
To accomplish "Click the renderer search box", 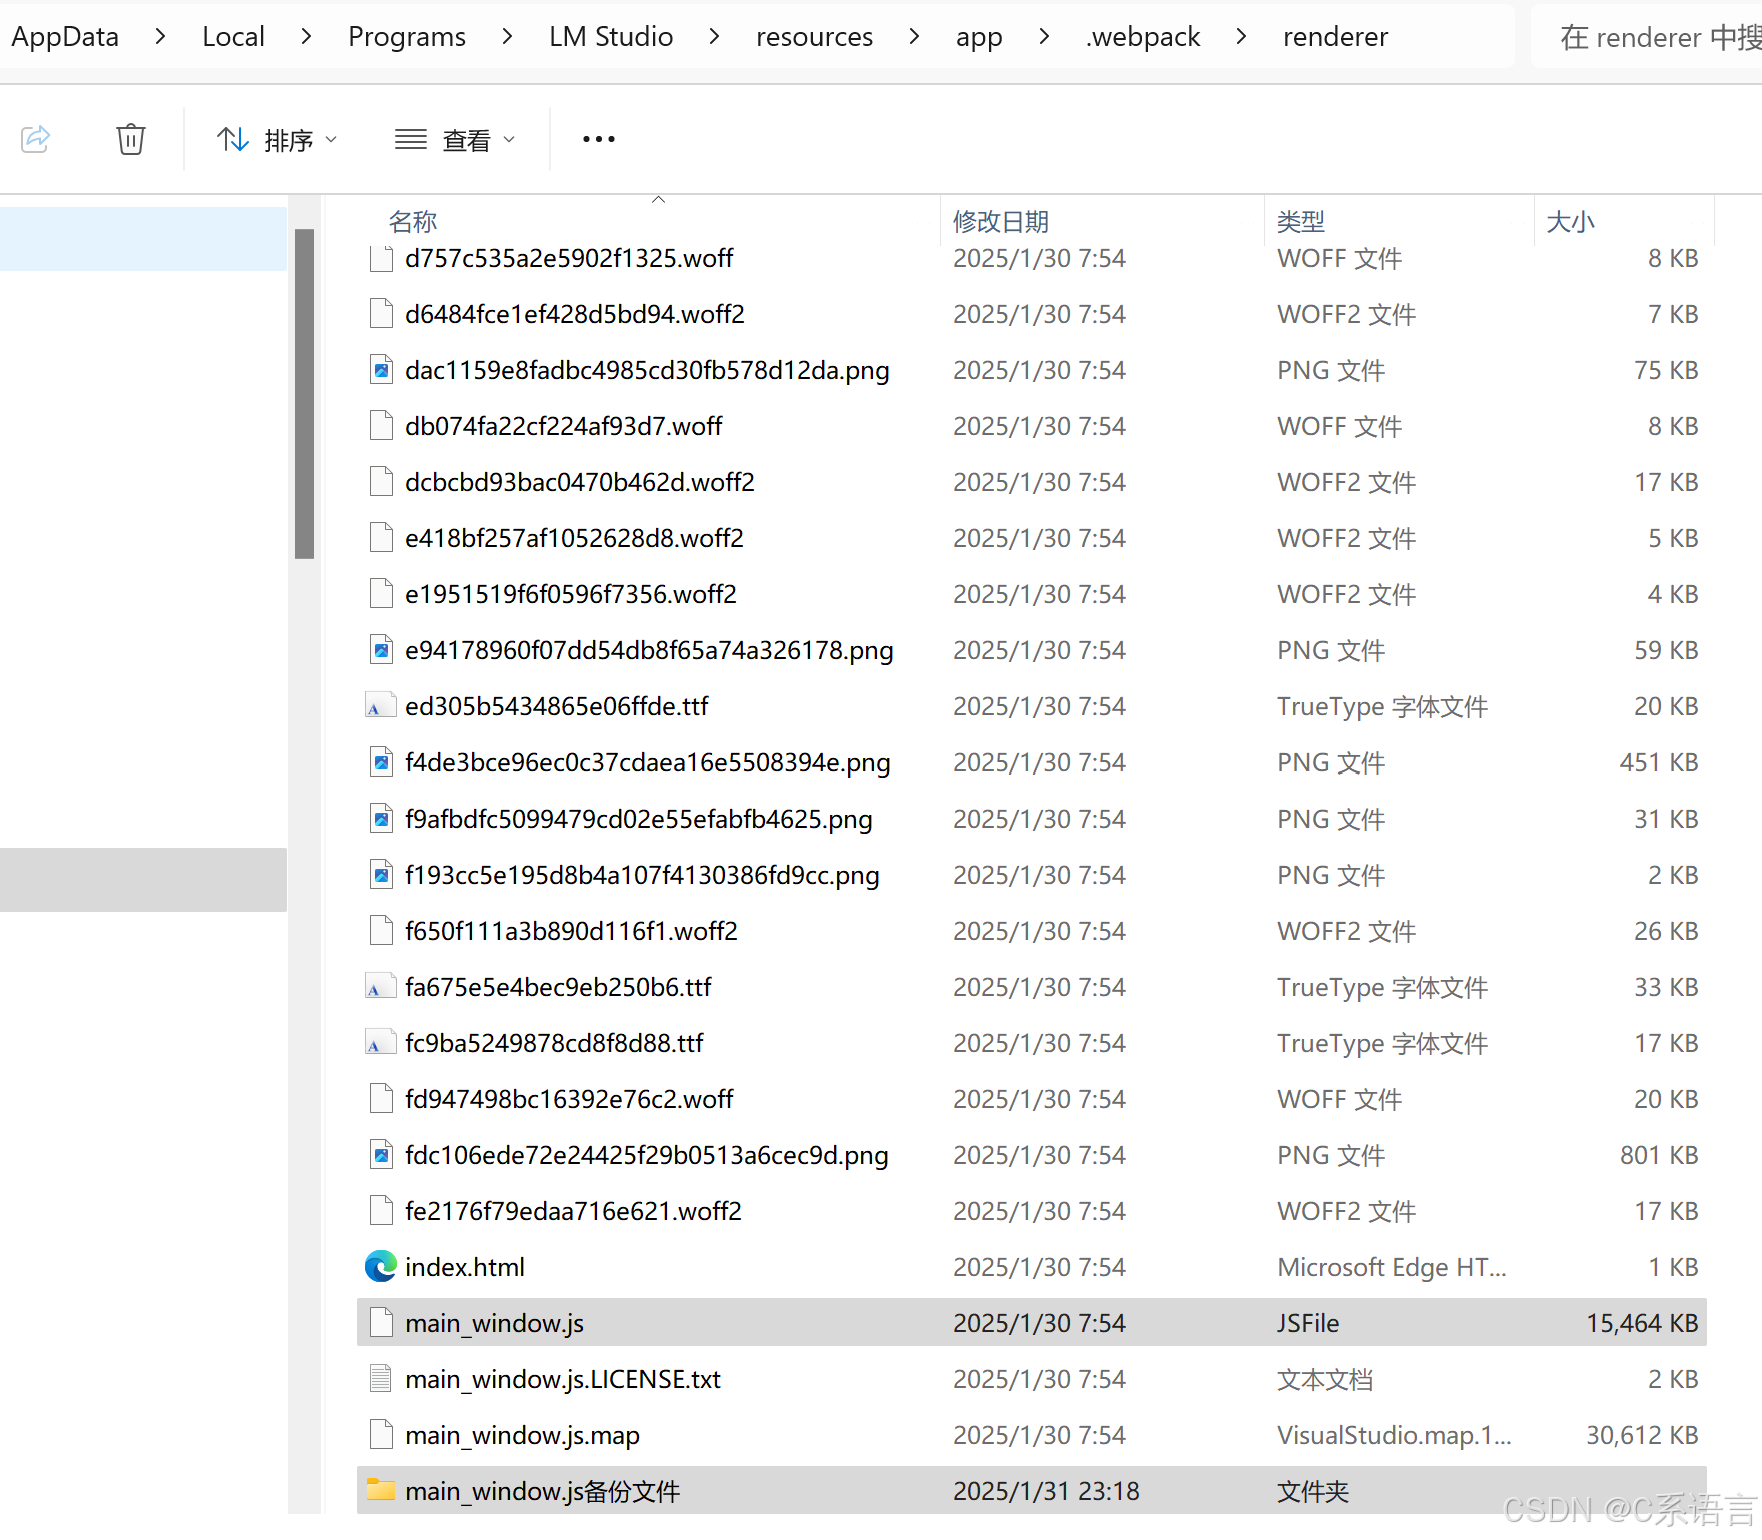I will click(x=1647, y=37).
